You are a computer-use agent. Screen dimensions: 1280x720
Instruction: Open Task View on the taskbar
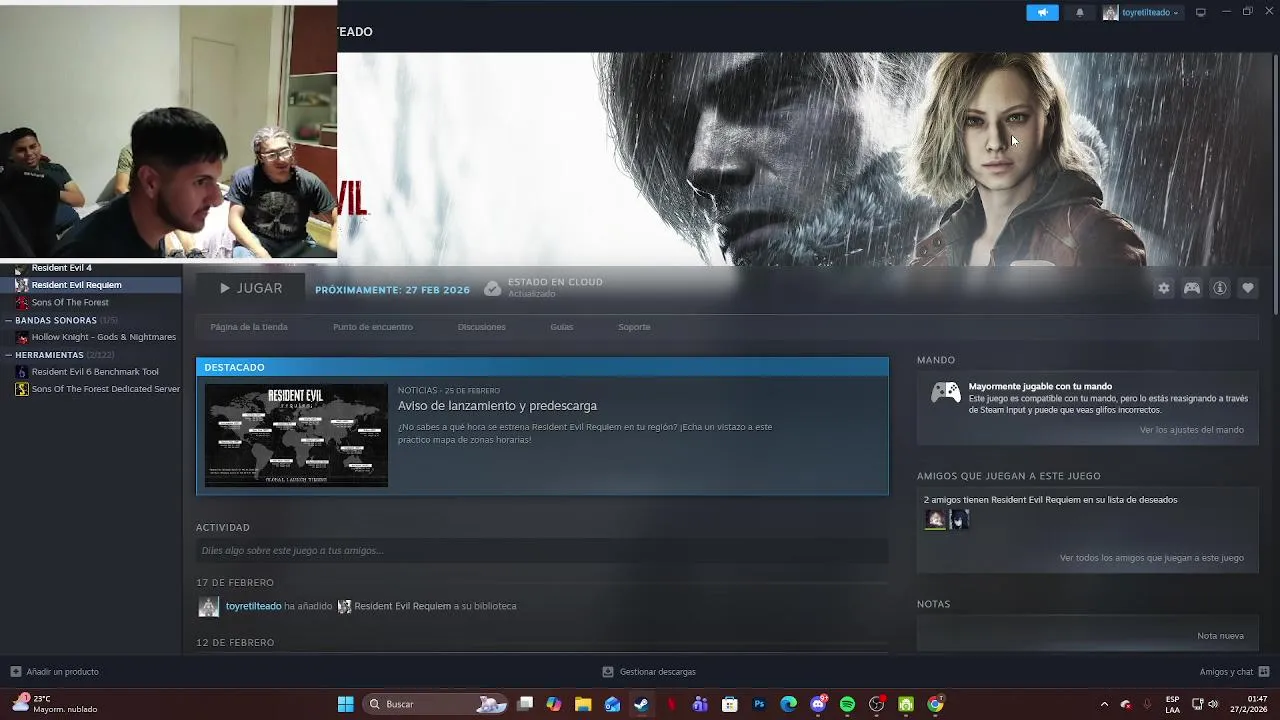point(525,704)
